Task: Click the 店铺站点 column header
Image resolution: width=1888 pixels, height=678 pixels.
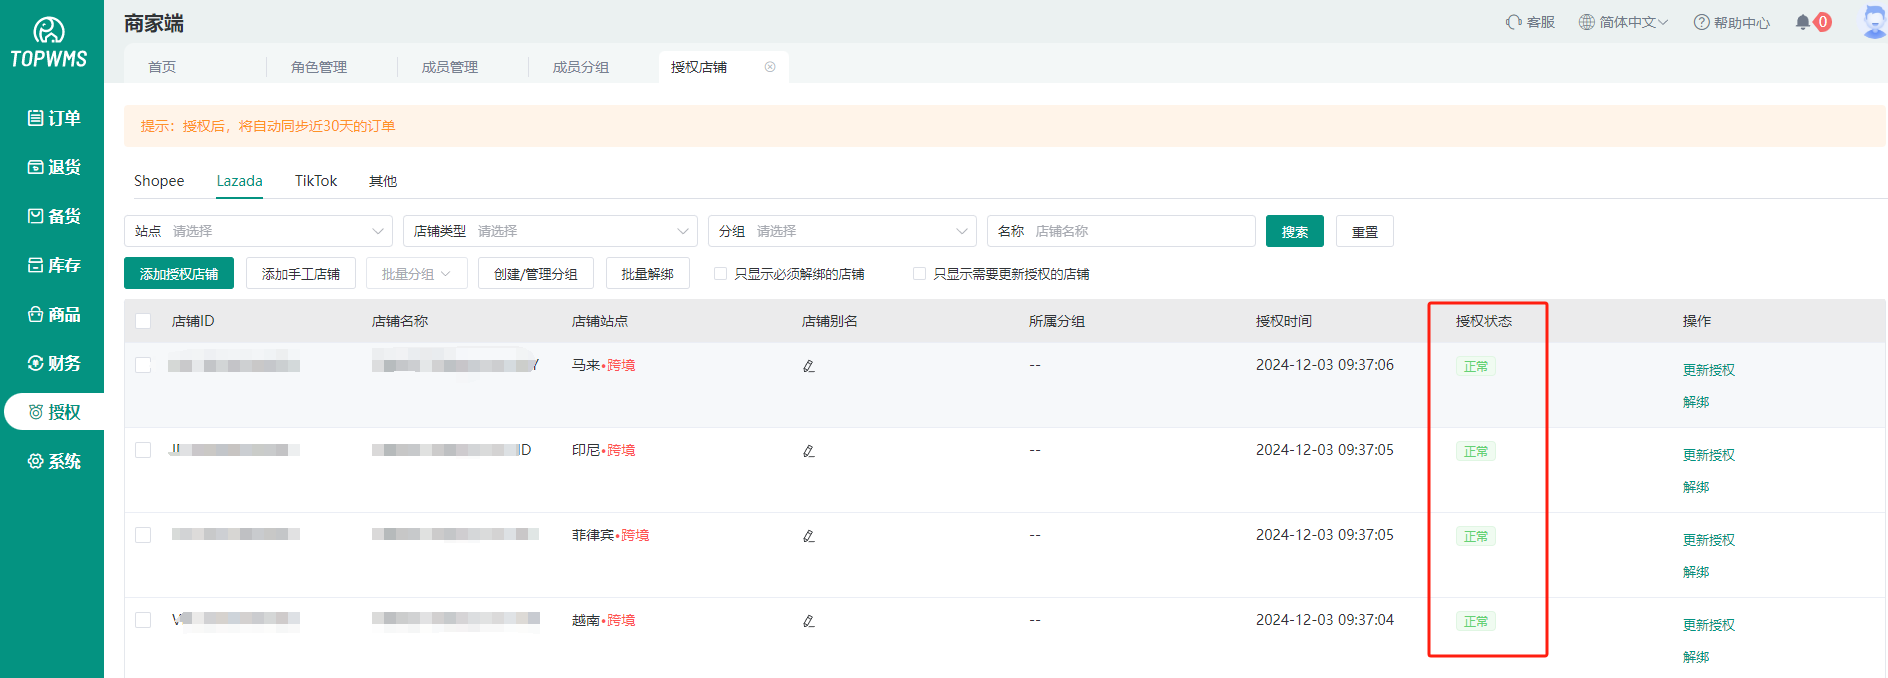Action: (x=600, y=321)
